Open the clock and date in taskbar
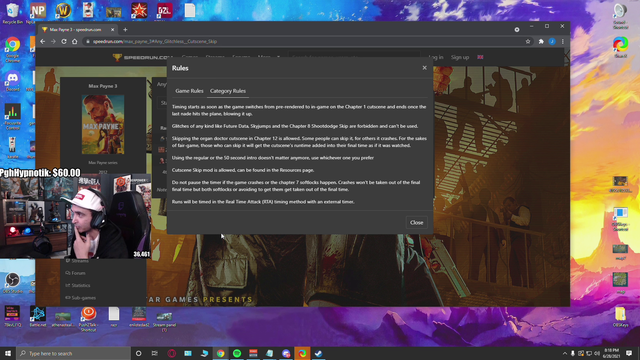This screenshot has width=640, height=360. pyautogui.click(x=611, y=353)
